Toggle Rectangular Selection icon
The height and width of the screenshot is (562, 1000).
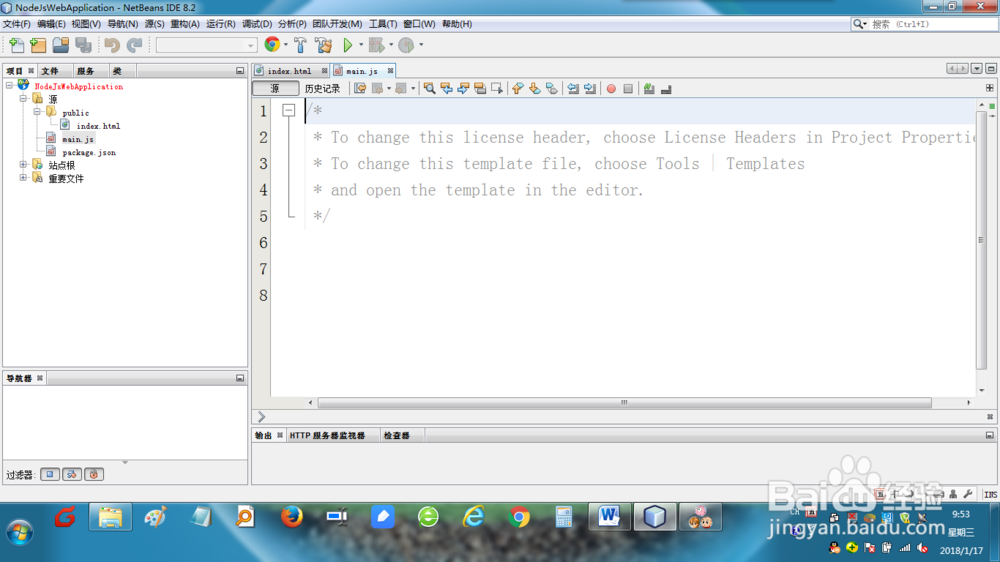pyautogui.click(x=497, y=89)
